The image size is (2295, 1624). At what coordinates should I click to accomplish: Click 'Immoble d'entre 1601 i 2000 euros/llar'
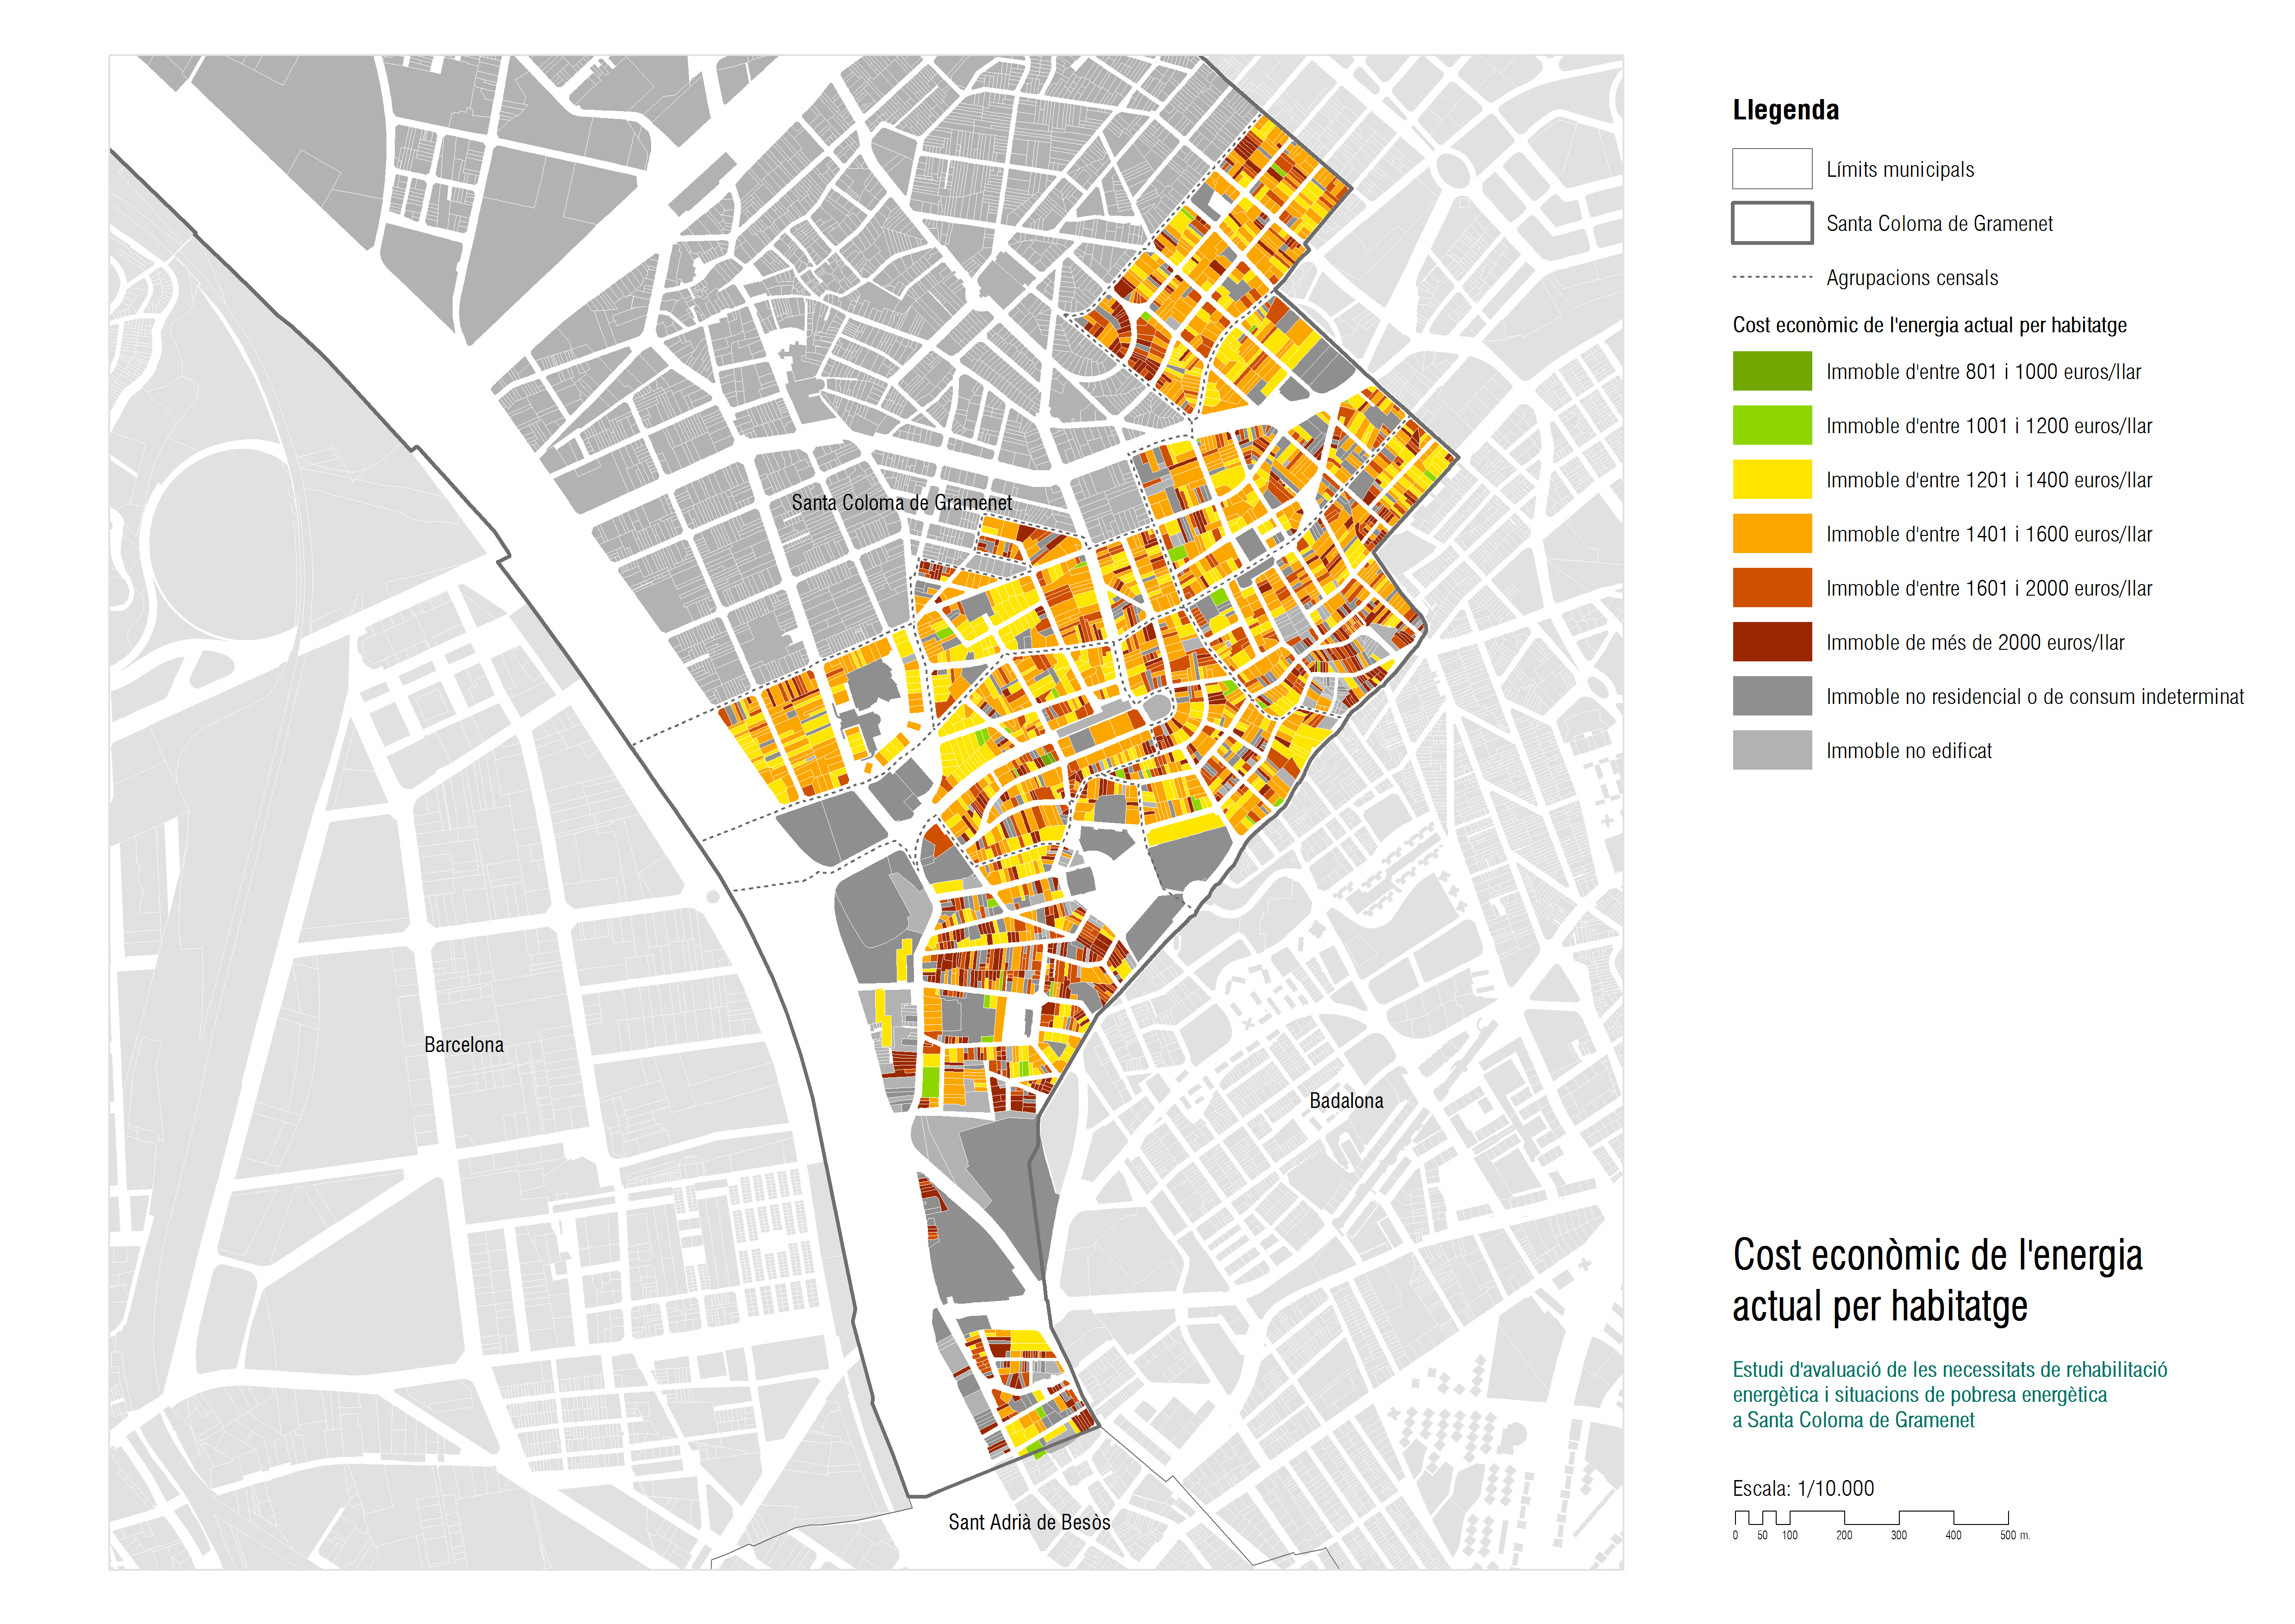pyautogui.click(x=1989, y=587)
